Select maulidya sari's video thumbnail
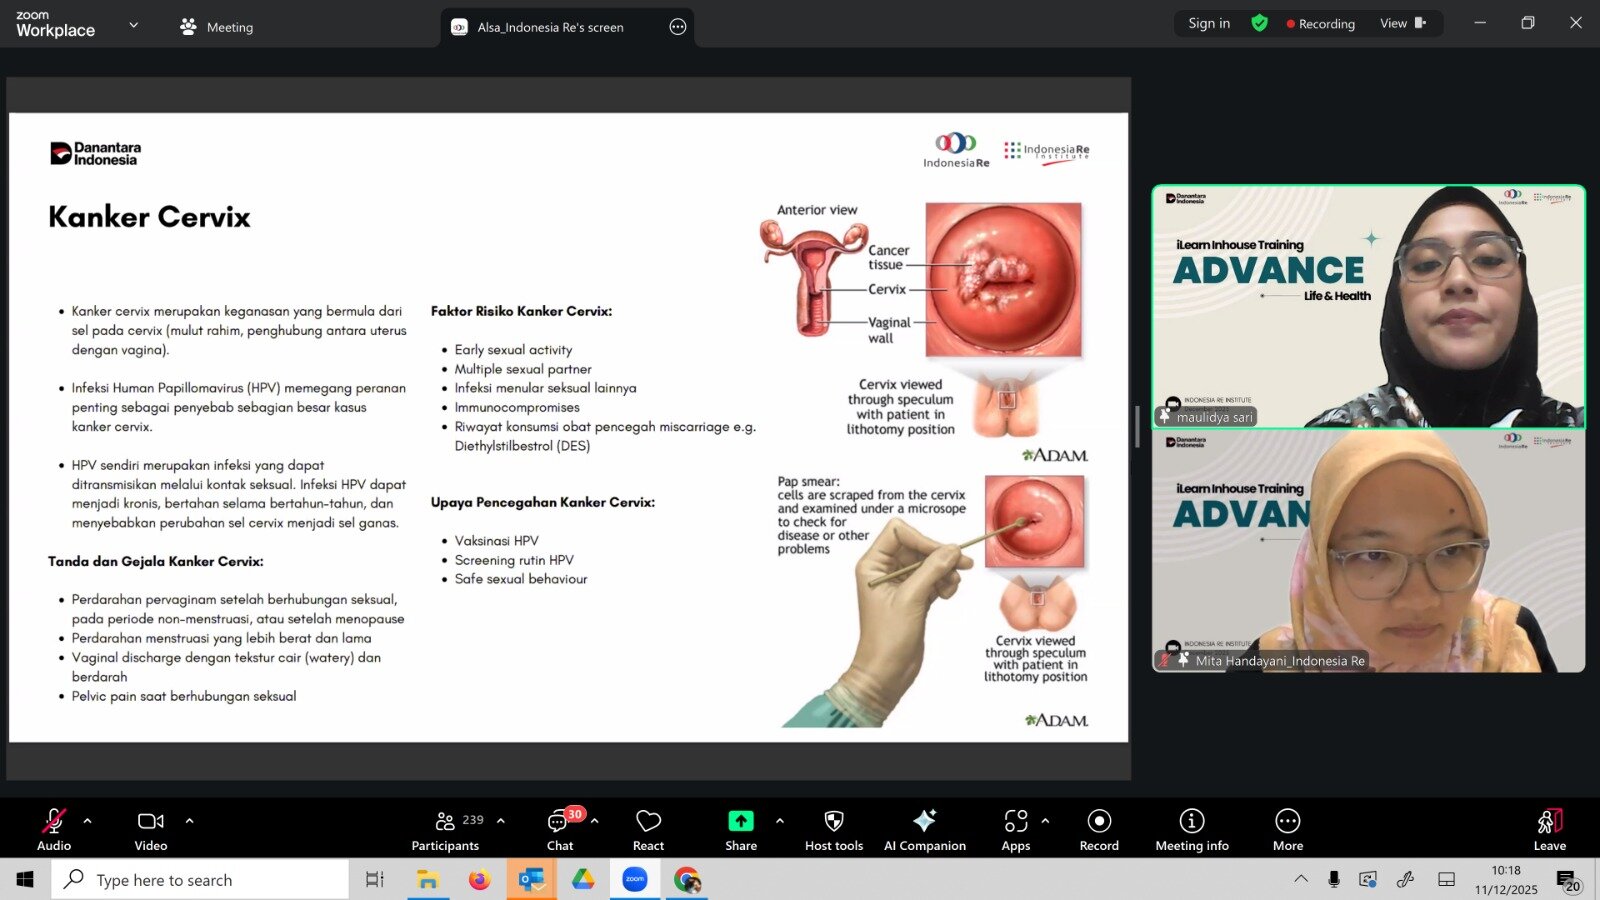The height and width of the screenshot is (900, 1600). pos(1368,306)
